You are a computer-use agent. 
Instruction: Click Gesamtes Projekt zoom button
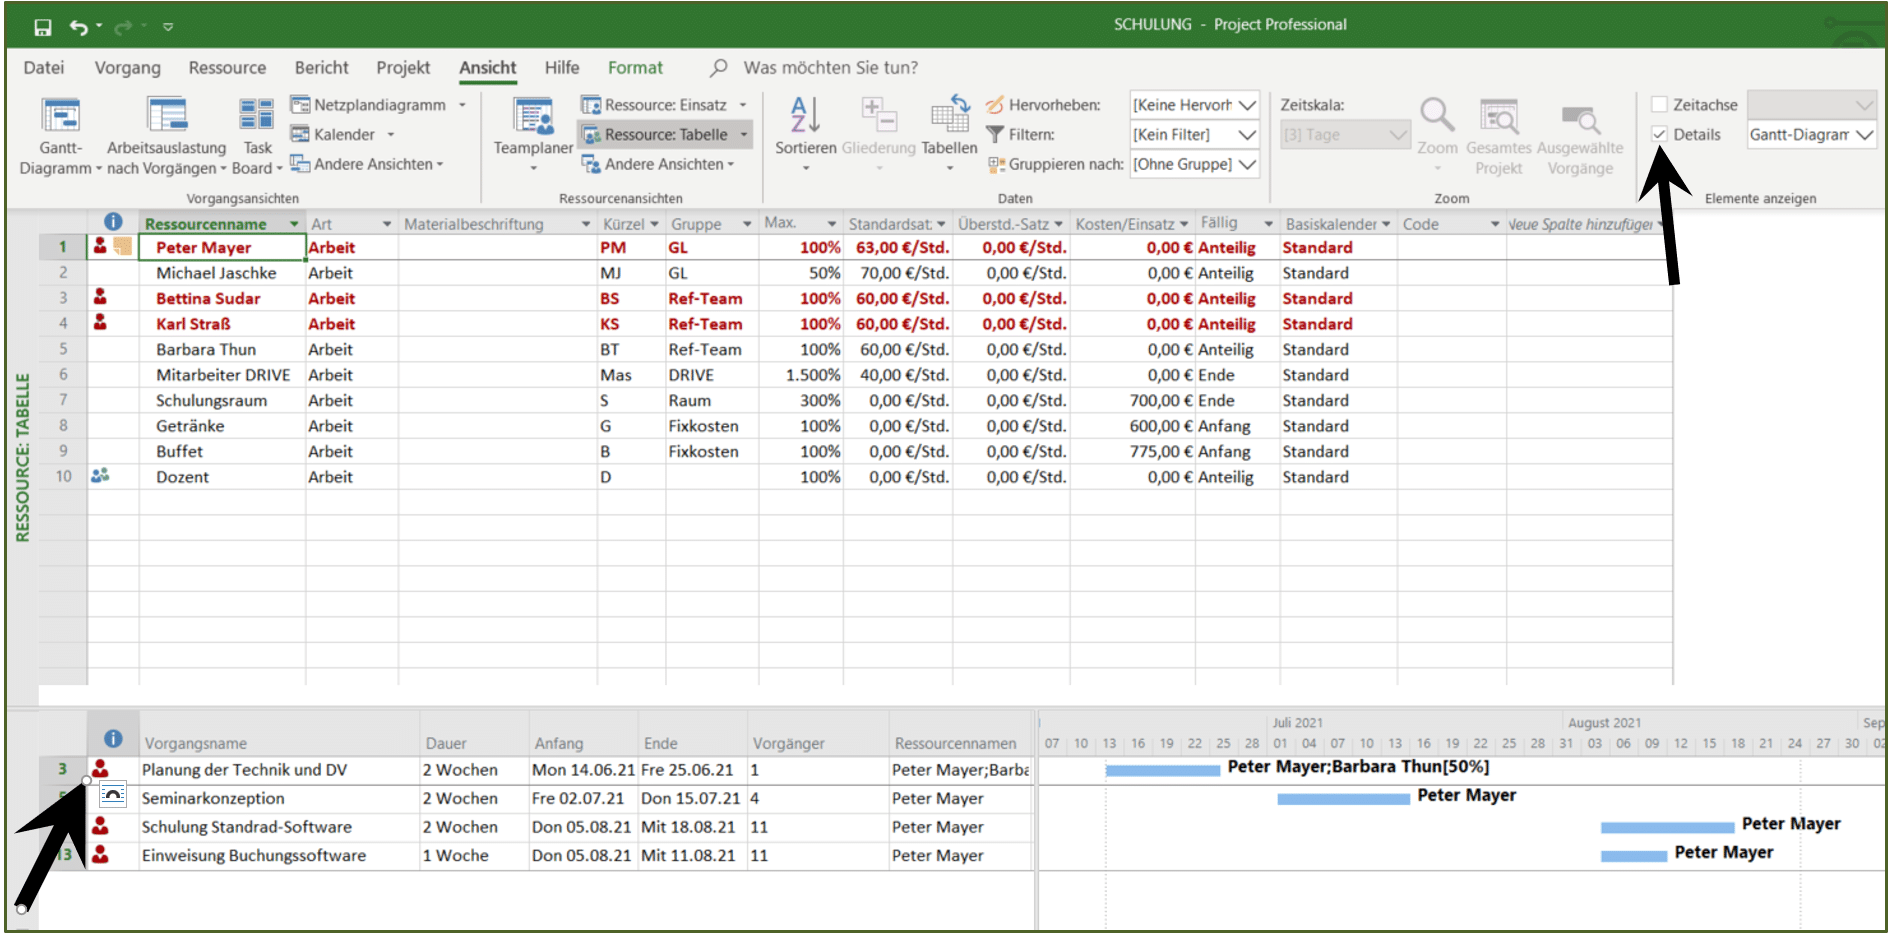(1498, 136)
